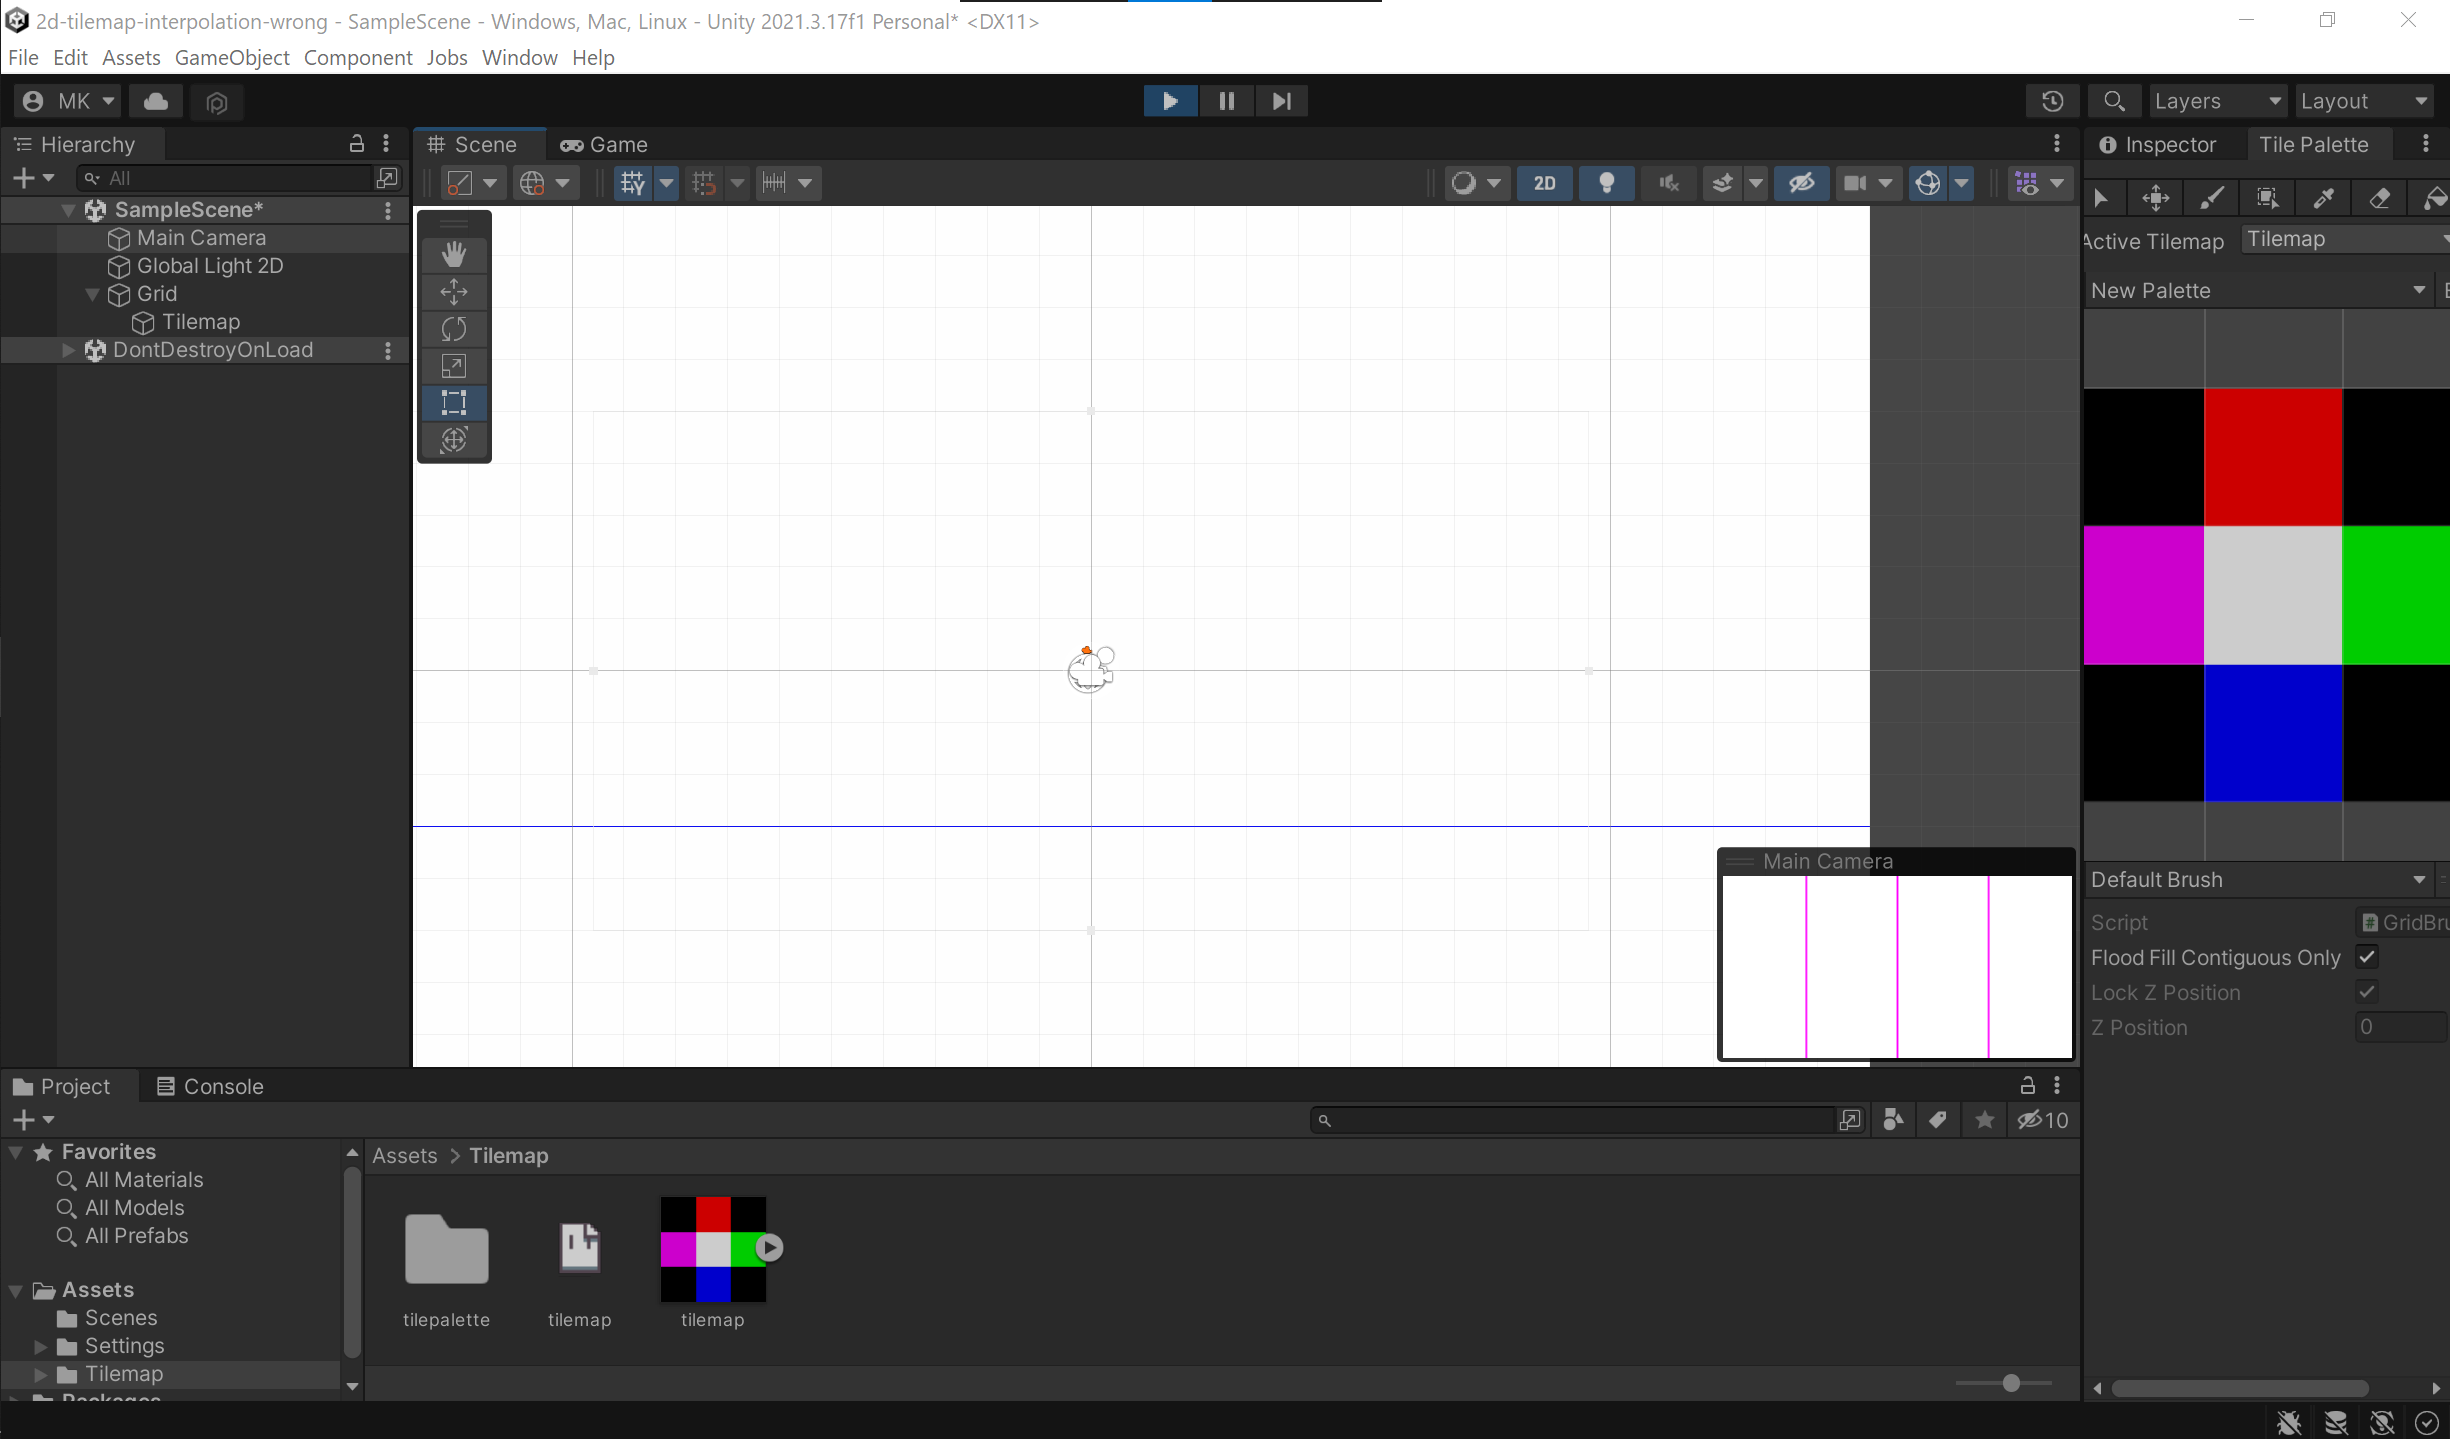Select the Hand tool in Scene overlay
The image size is (2450, 1439).
tap(454, 254)
